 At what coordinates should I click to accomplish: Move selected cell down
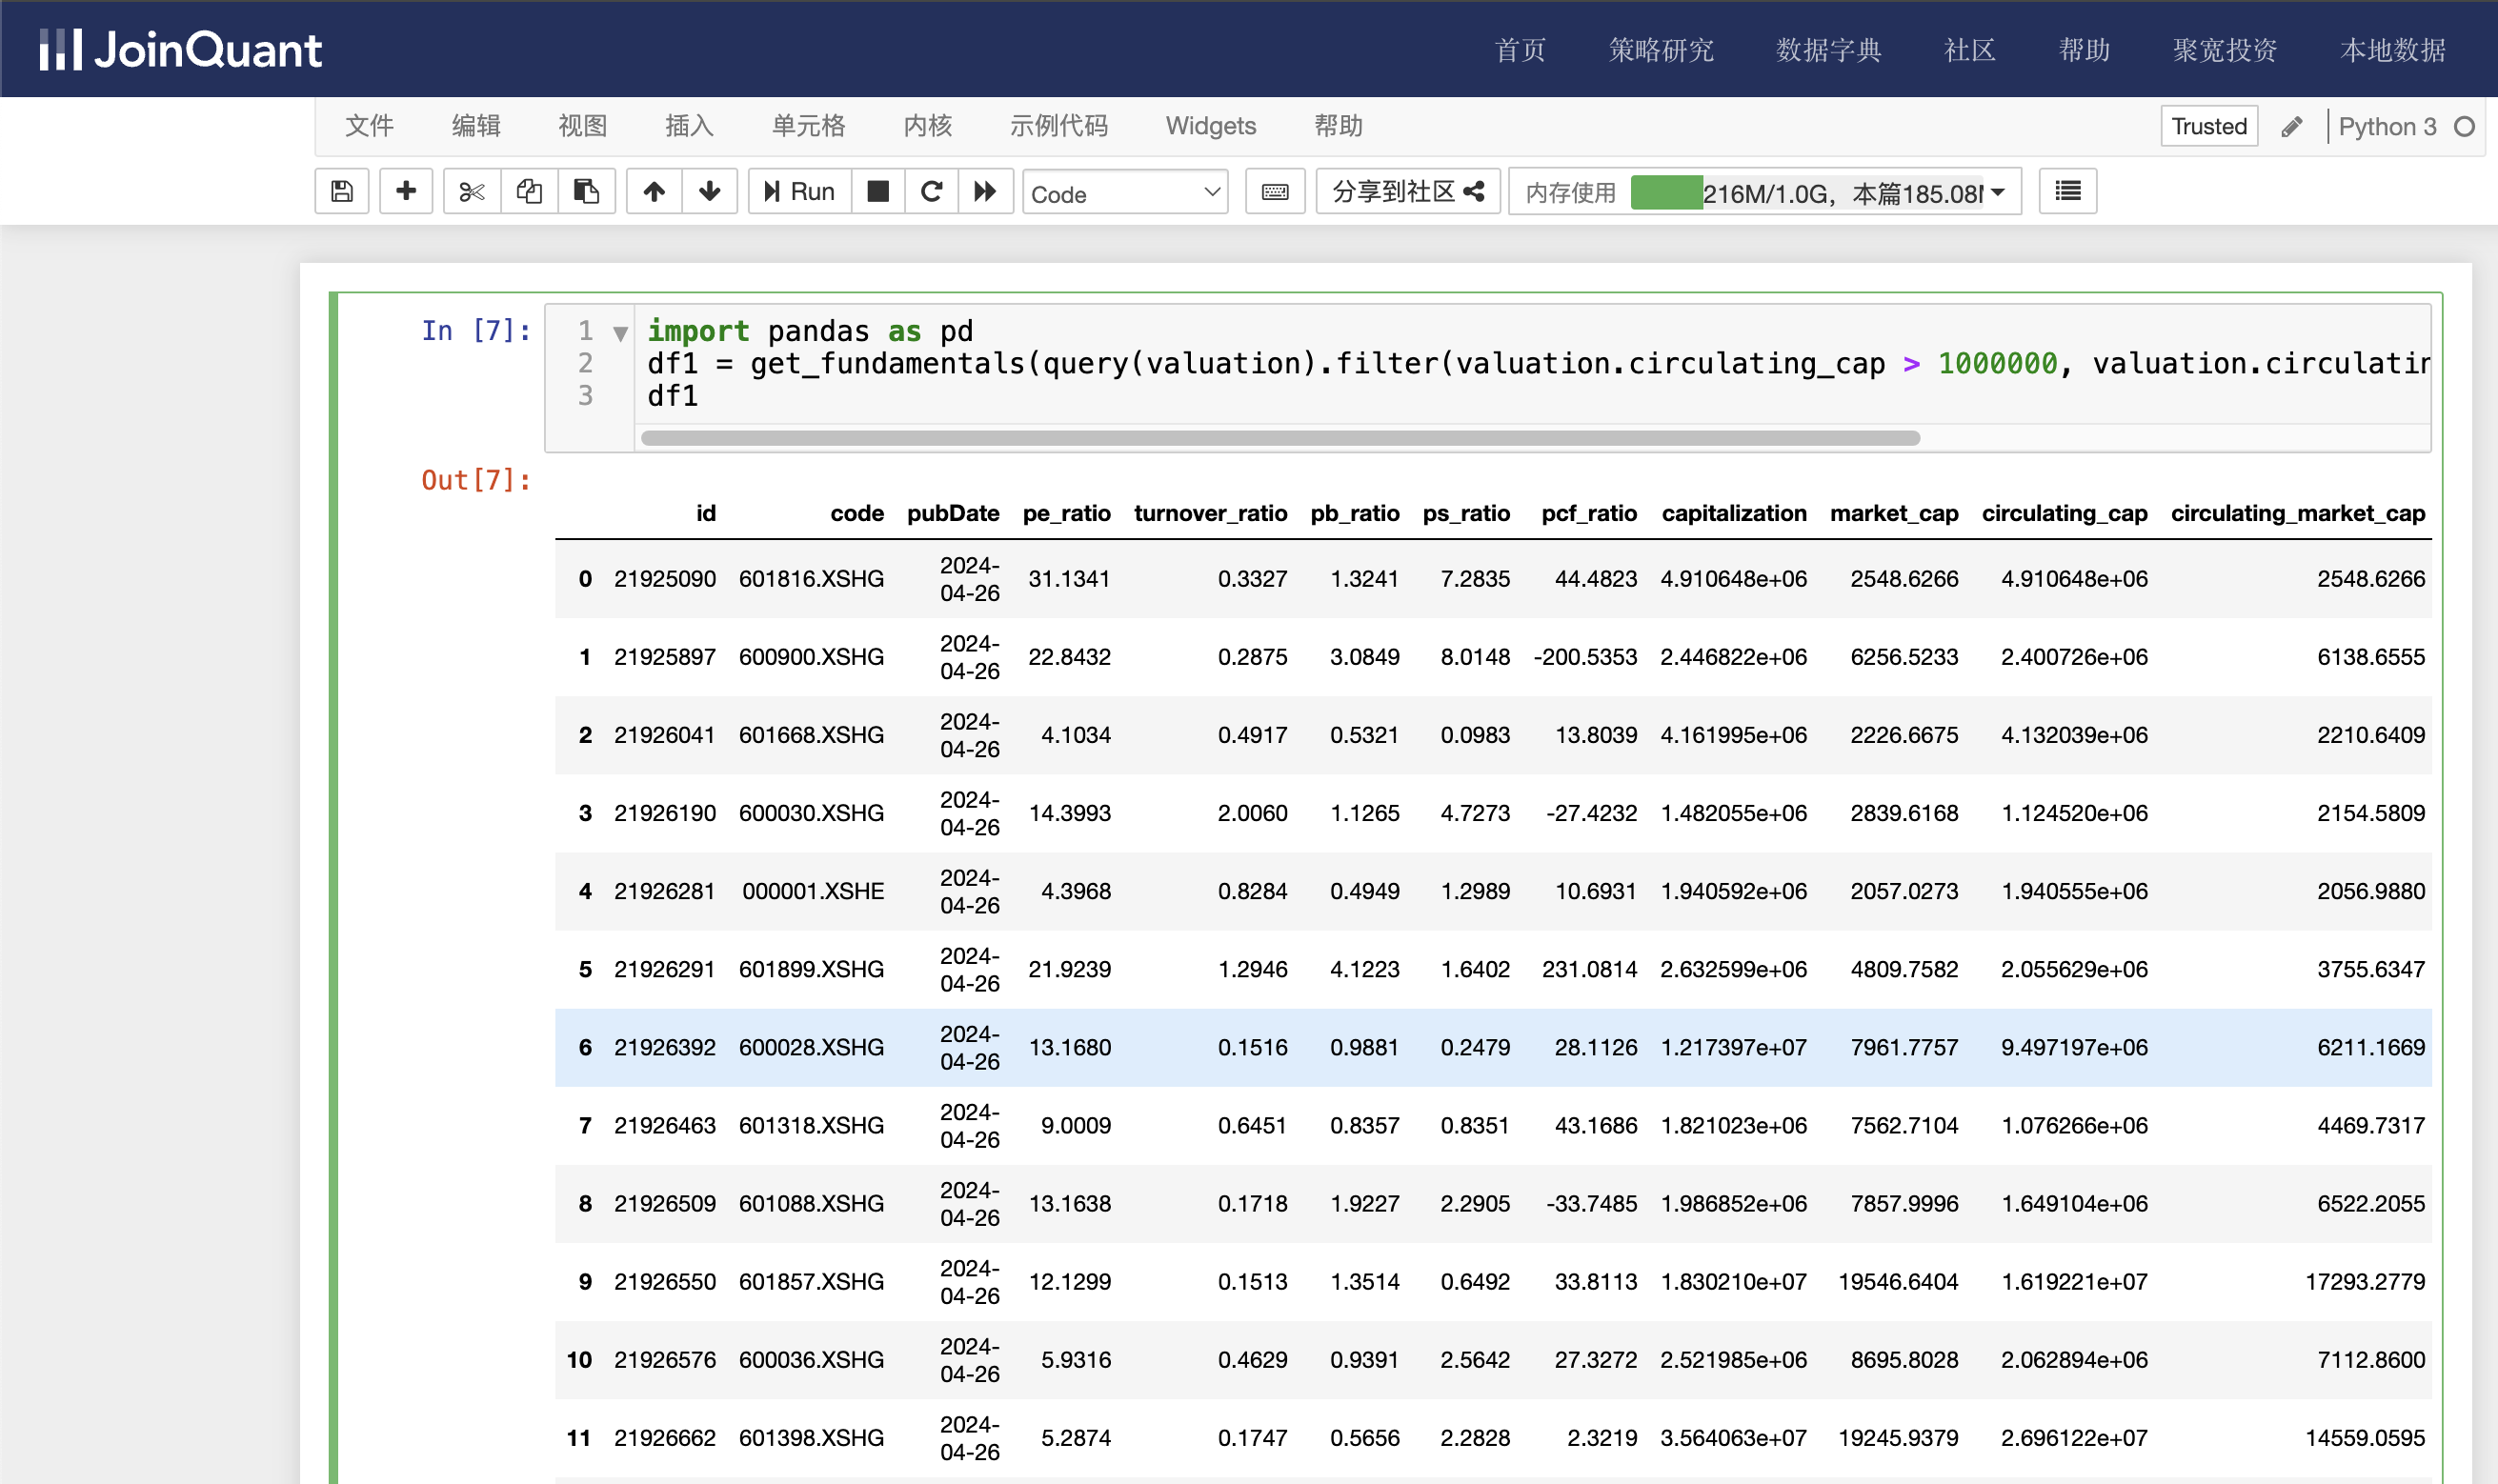[x=710, y=191]
